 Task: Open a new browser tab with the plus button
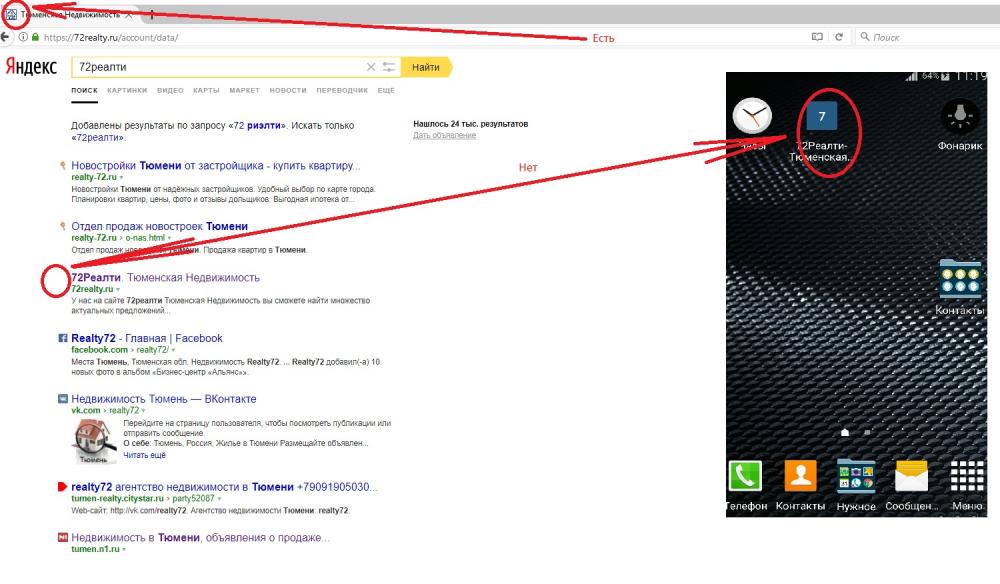click(152, 14)
